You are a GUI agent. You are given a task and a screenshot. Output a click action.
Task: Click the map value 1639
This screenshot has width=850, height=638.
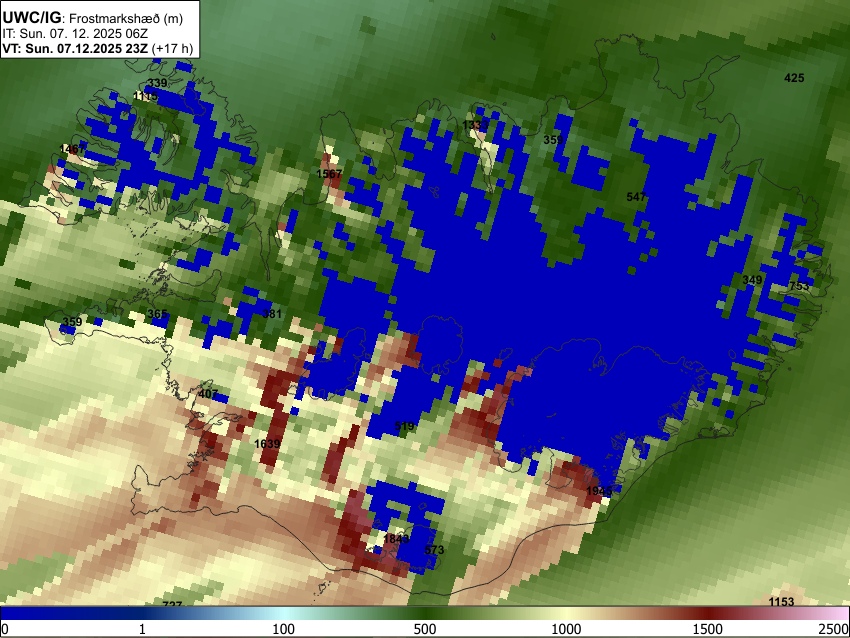coord(267,443)
